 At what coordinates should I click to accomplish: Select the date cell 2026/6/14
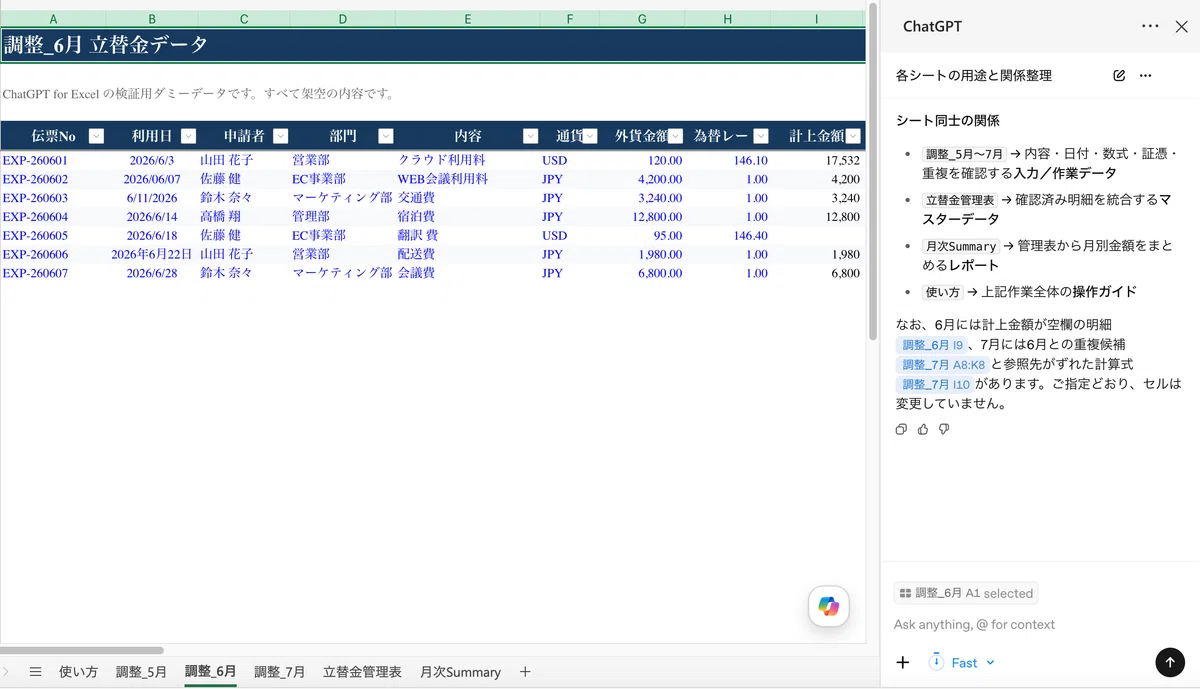152,216
